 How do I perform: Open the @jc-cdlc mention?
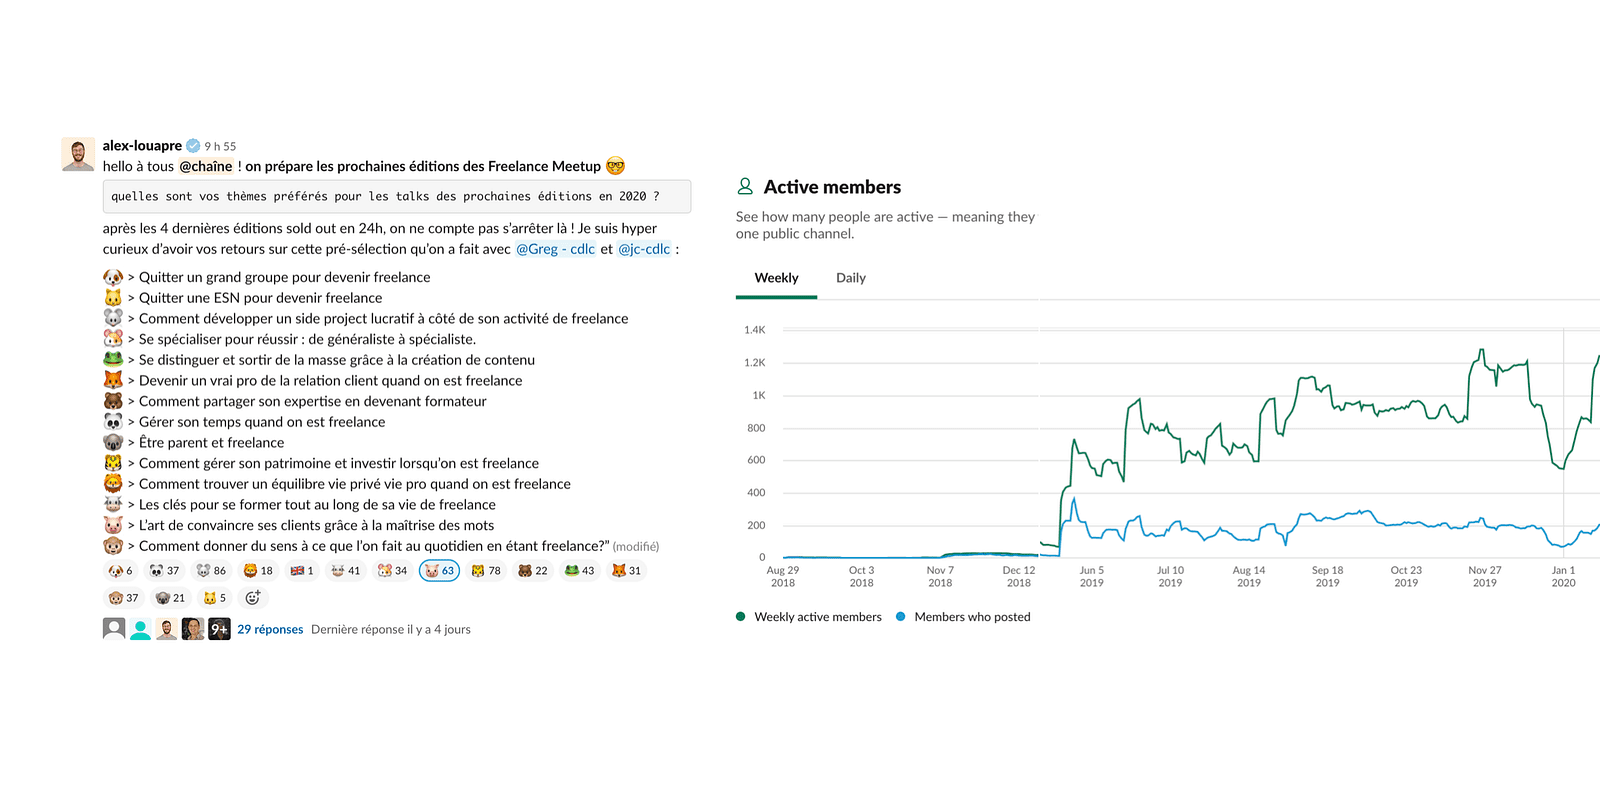[x=644, y=249]
